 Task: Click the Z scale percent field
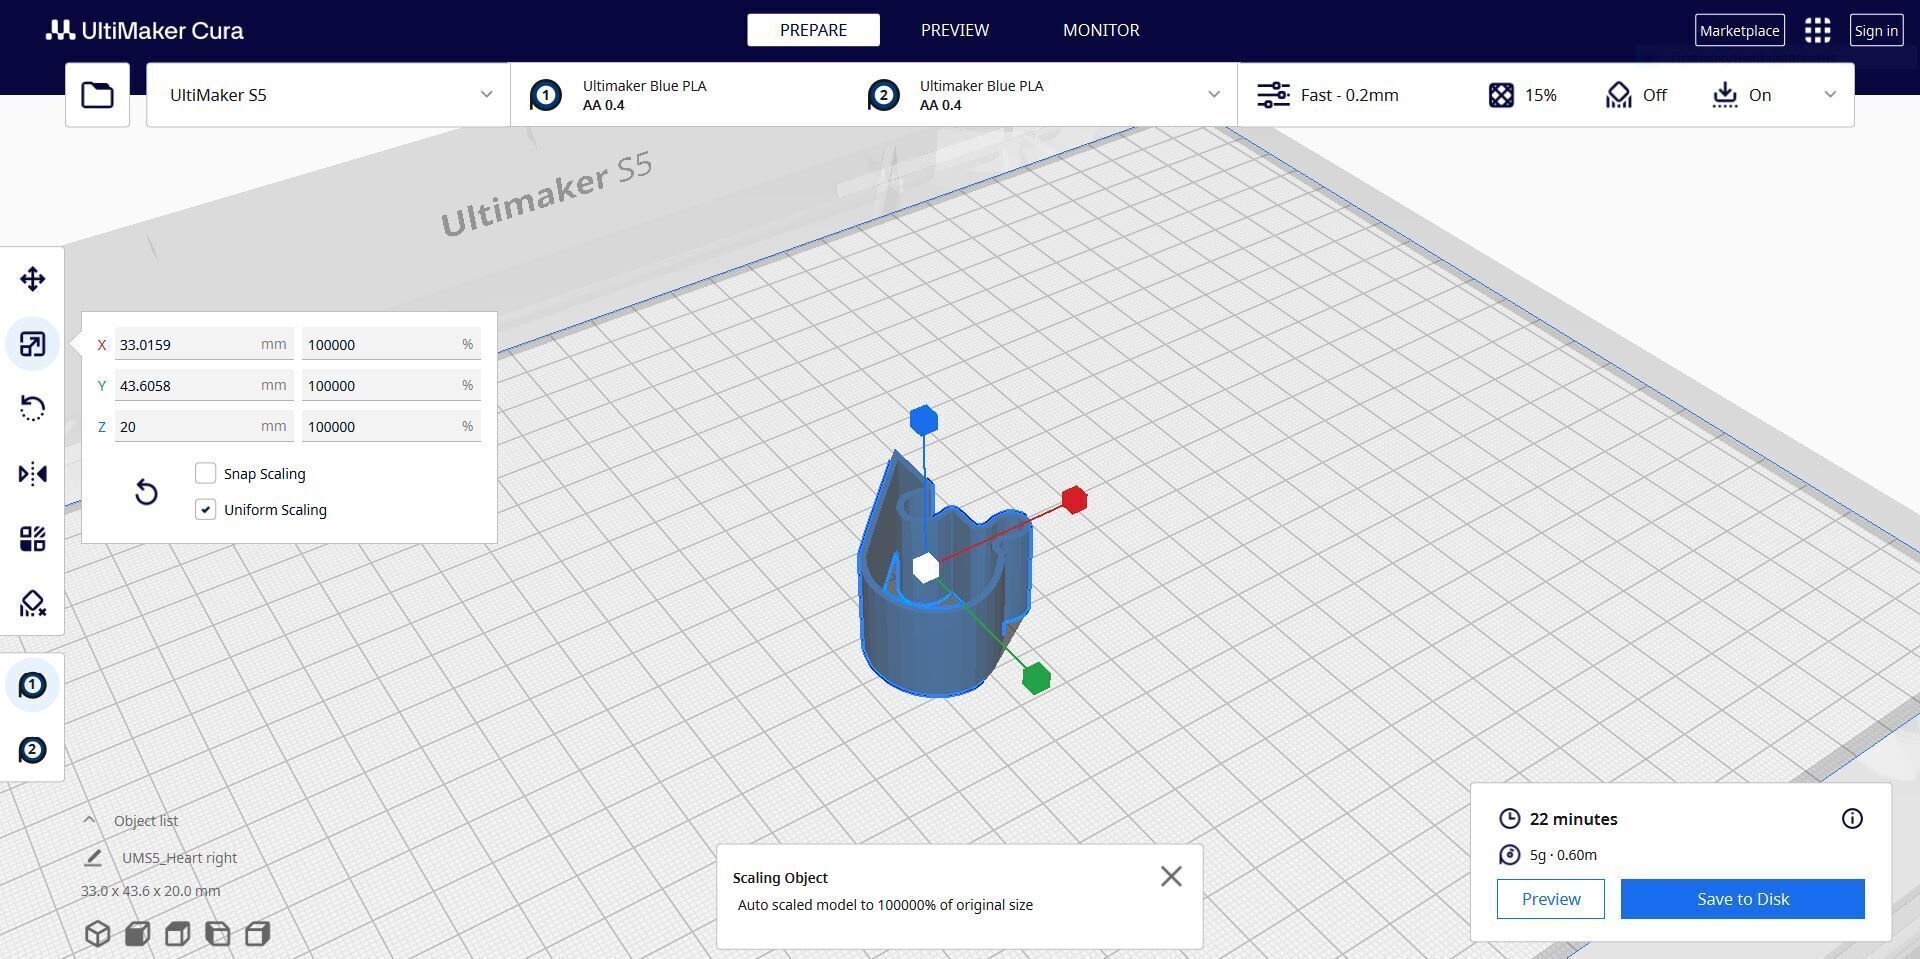(x=391, y=426)
